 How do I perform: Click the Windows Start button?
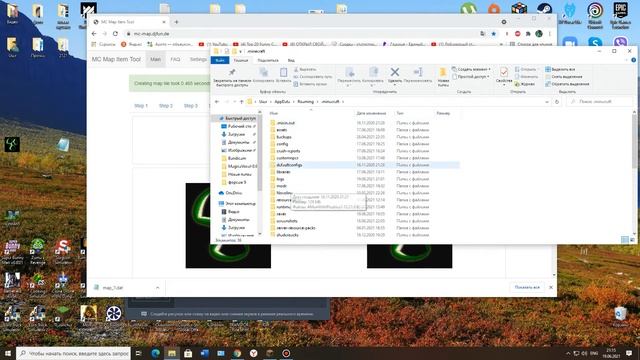8,353
